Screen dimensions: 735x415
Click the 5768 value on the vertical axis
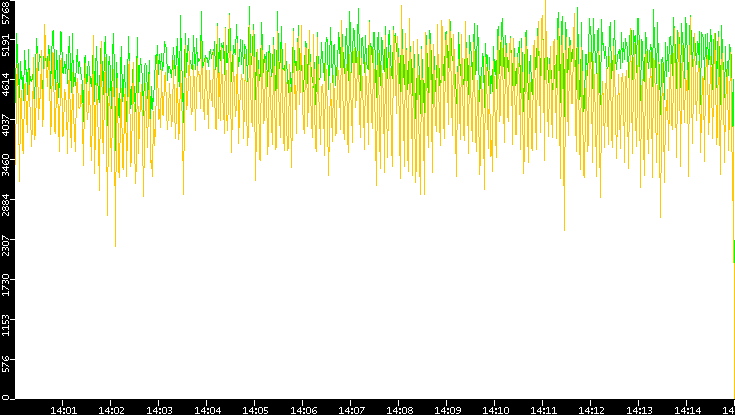pos(6,13)
